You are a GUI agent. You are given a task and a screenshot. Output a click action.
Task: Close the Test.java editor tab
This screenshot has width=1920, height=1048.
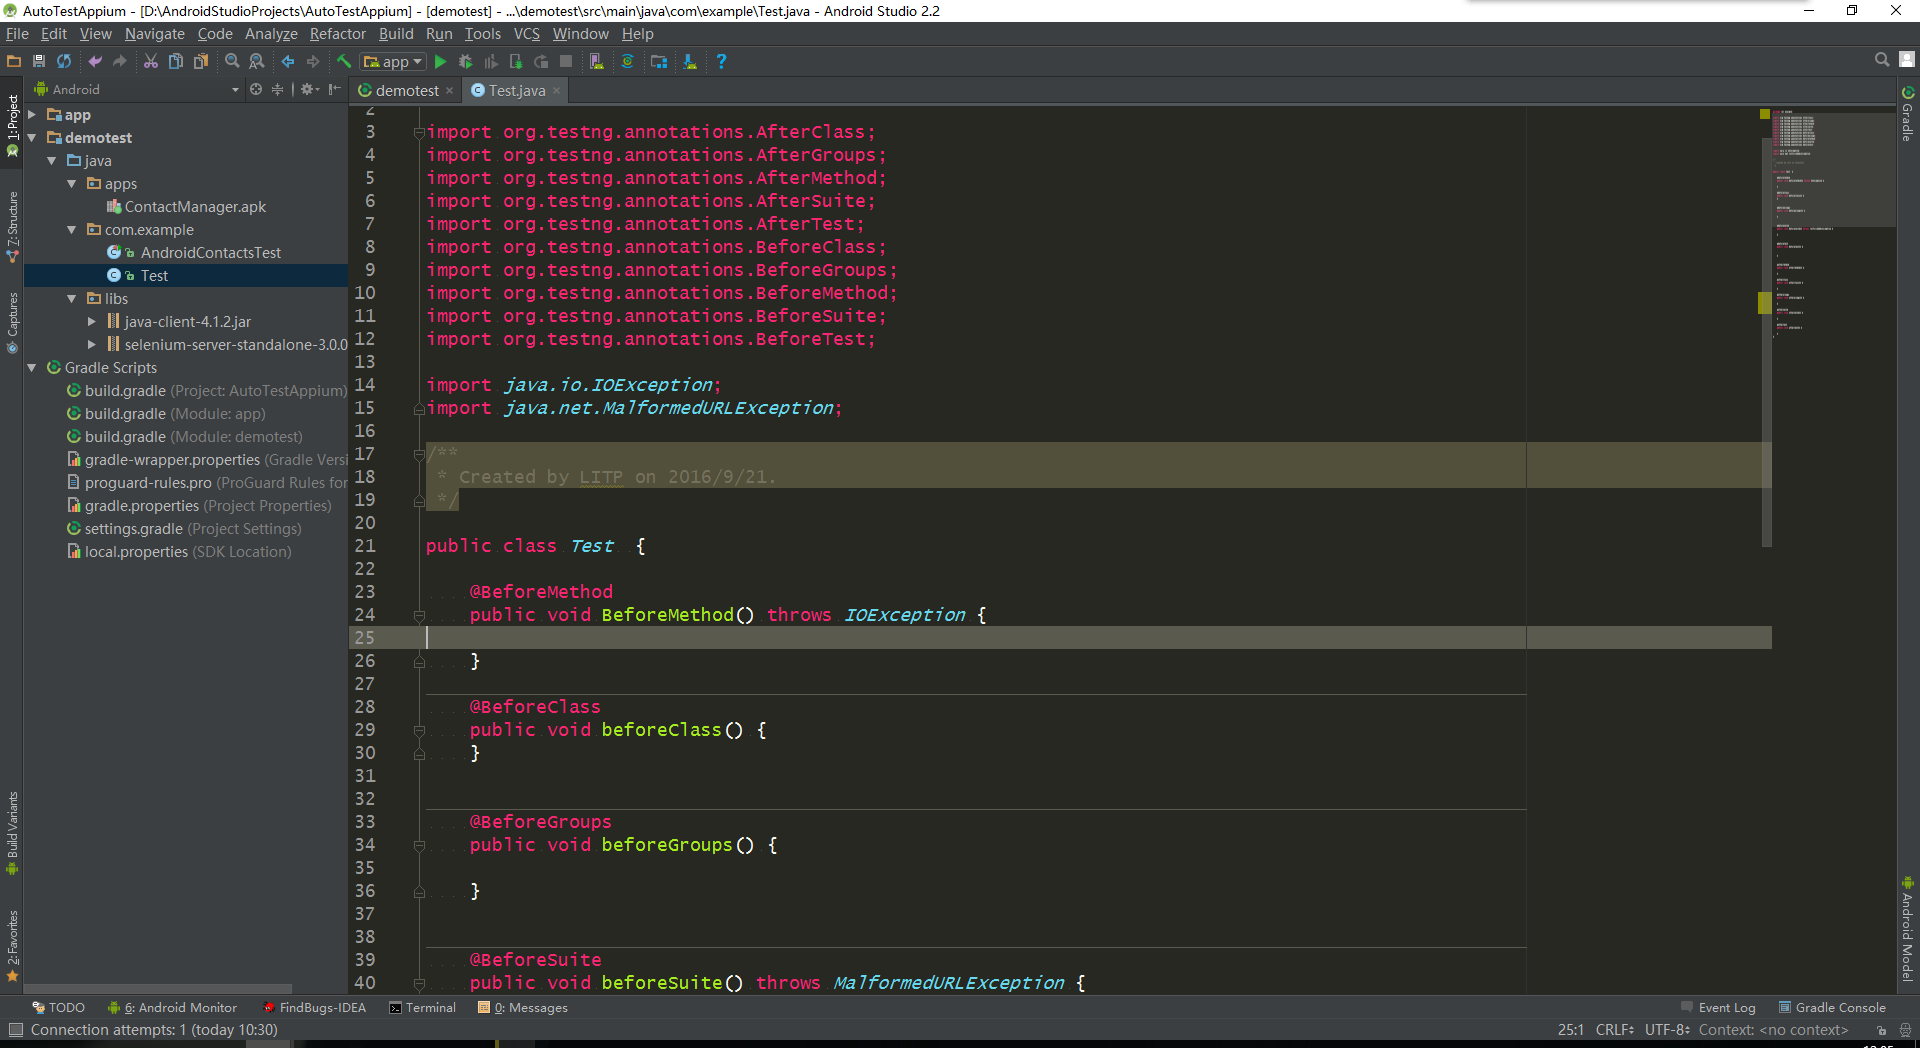(x=557, y=91)
